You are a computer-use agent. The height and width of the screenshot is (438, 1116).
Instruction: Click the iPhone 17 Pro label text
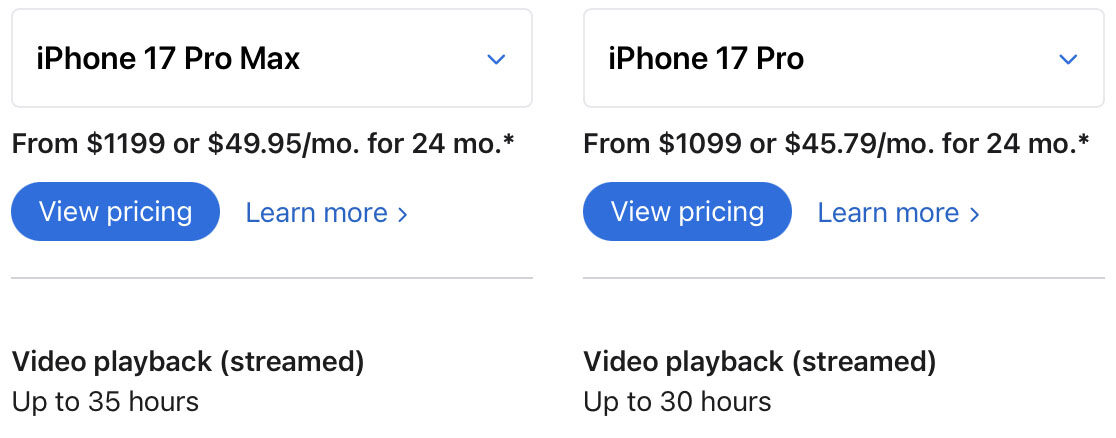pyautogui.click(x=706, y=58)
